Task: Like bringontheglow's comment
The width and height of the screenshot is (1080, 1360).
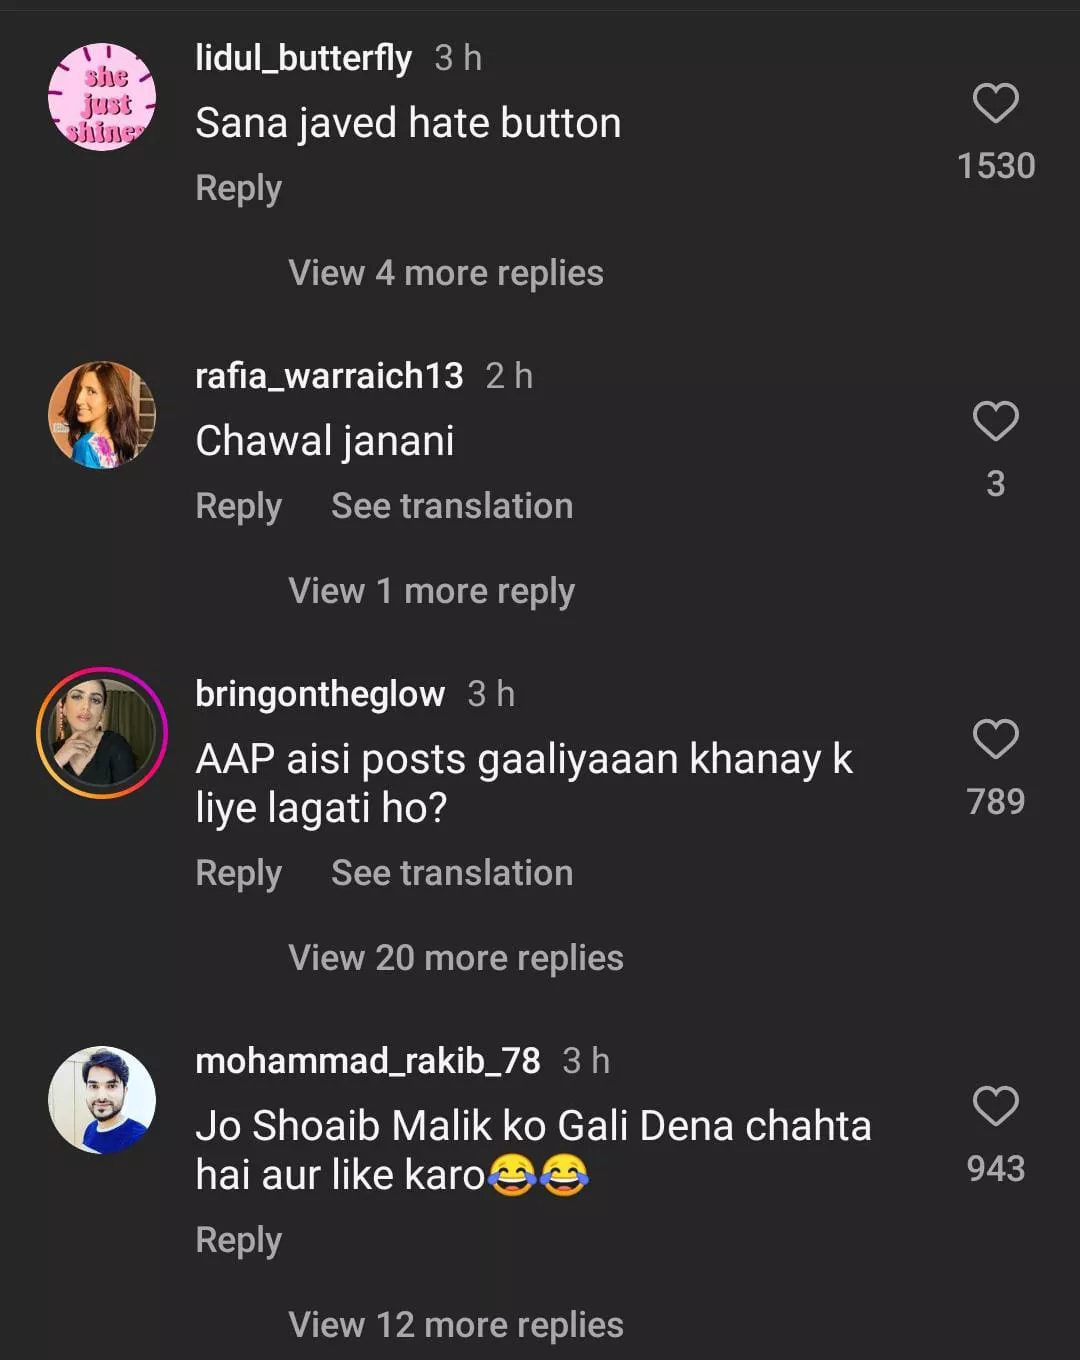Action: [x=995, y=739]
